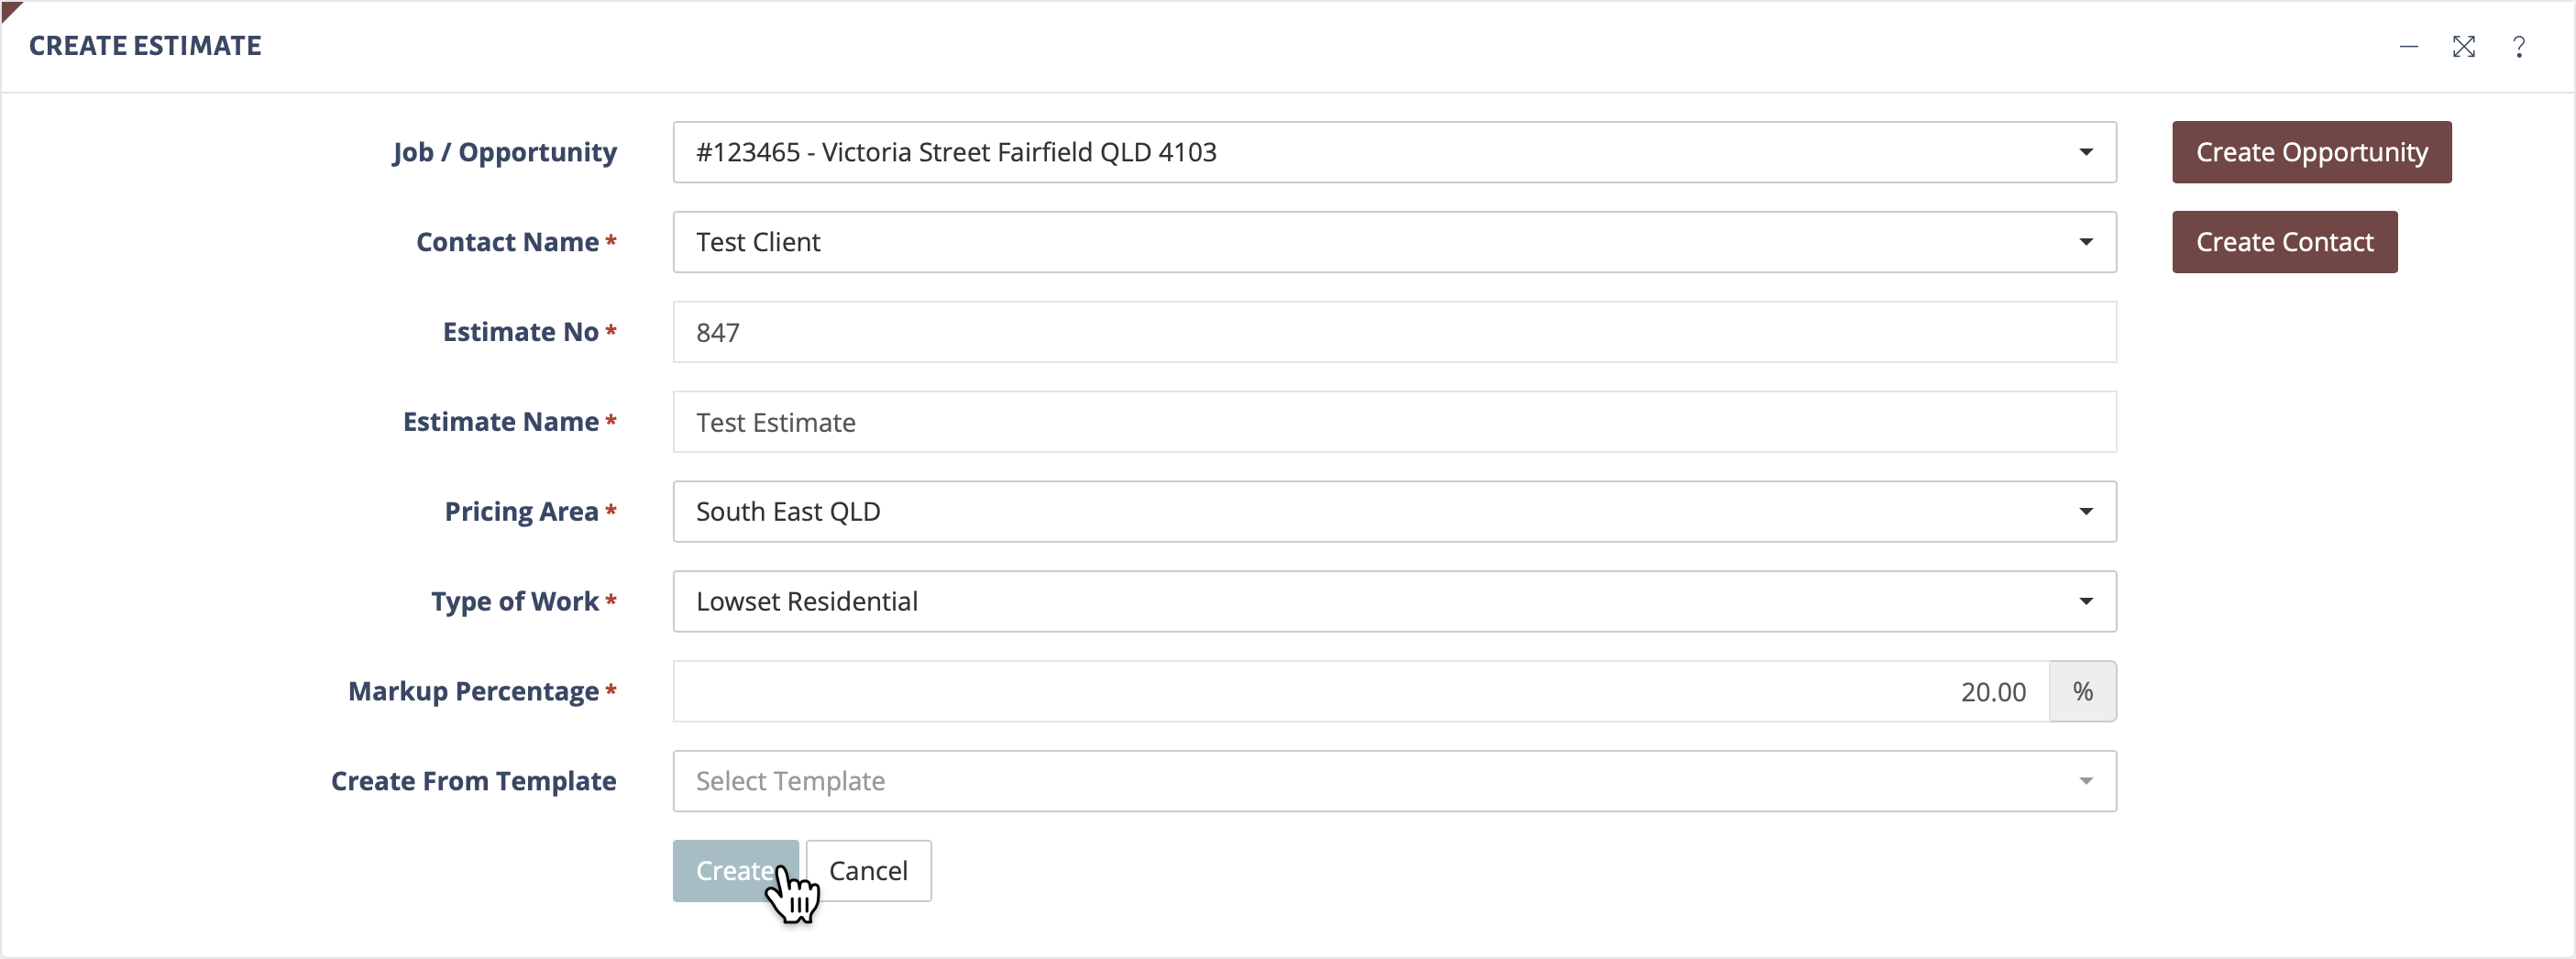
Task: Expand the Type of Work dropdown
Action: pos(1394,601)
